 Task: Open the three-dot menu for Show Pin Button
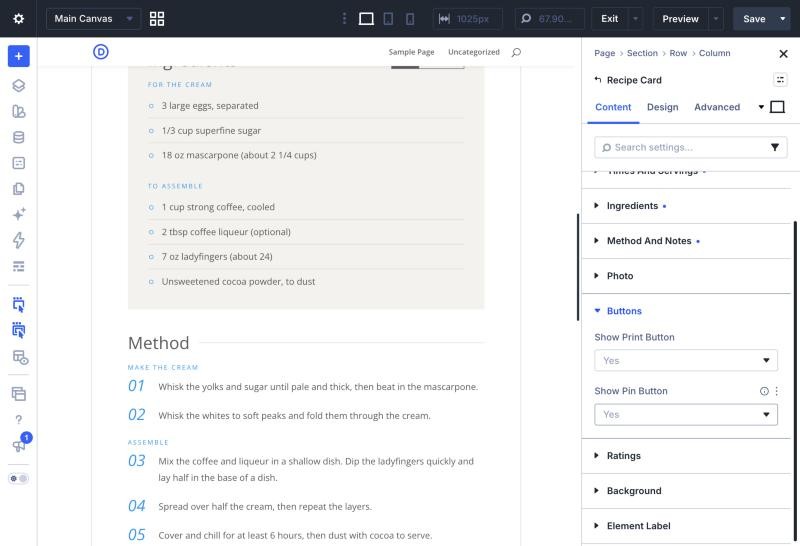click(777, 391)
